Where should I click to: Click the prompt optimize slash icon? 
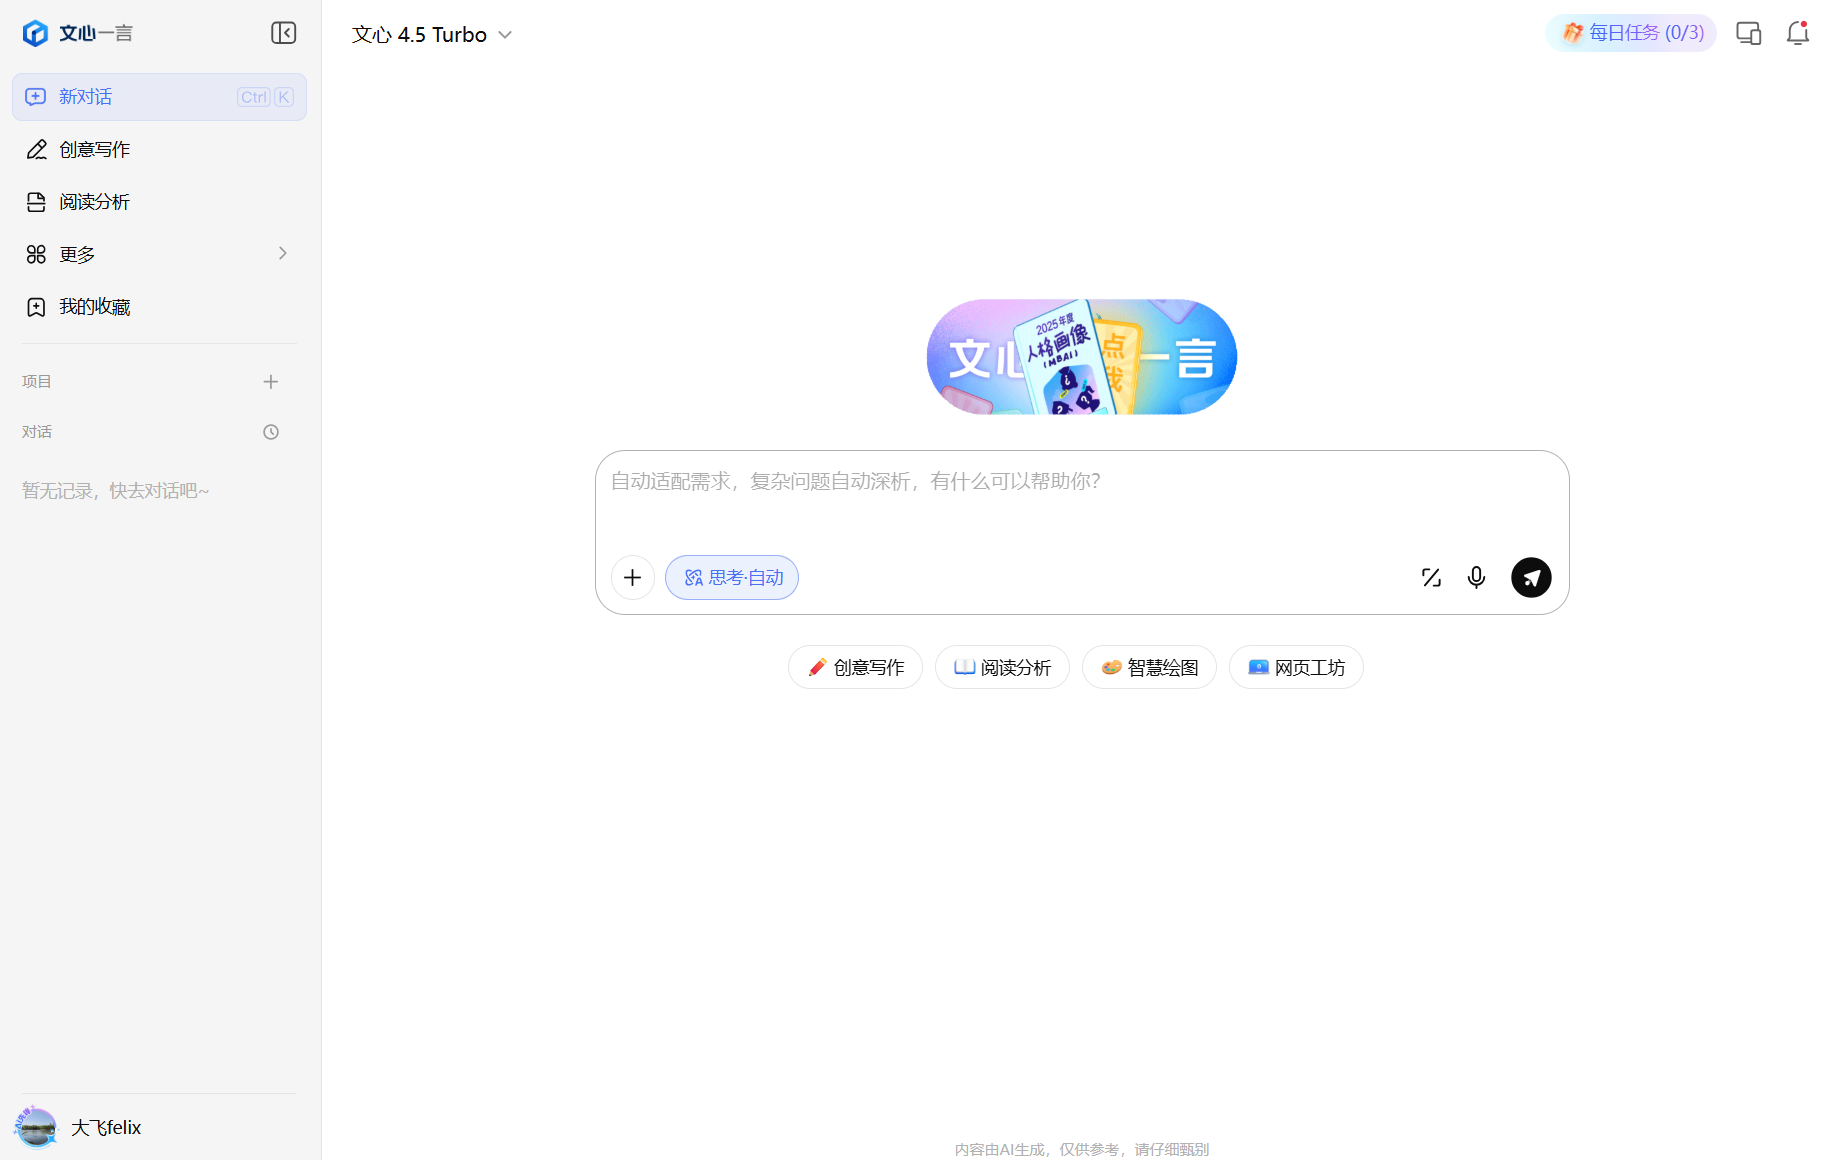1431,577
